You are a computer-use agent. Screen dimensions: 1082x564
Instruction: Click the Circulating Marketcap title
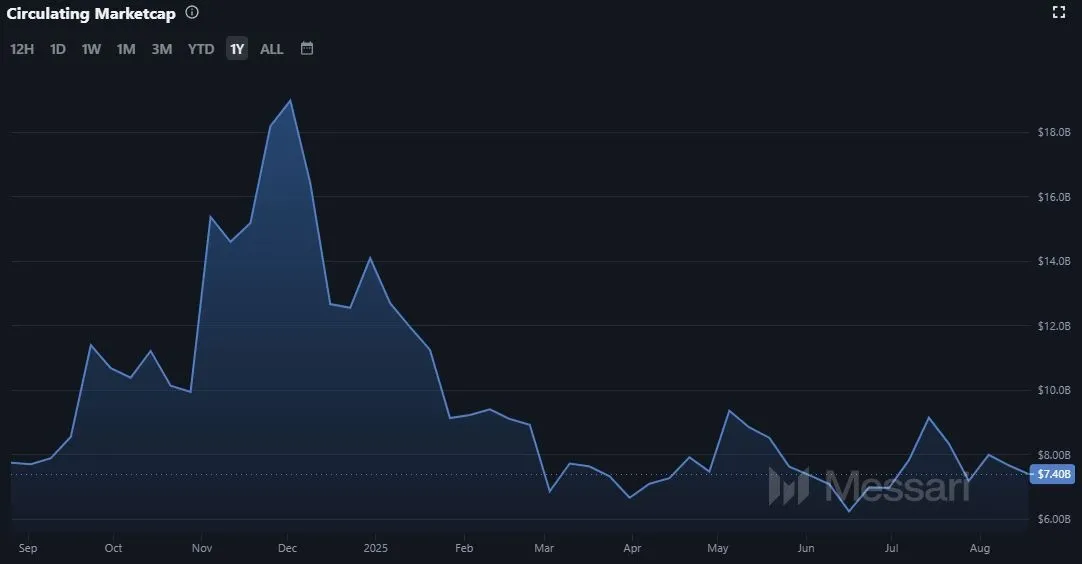point(91,14)
